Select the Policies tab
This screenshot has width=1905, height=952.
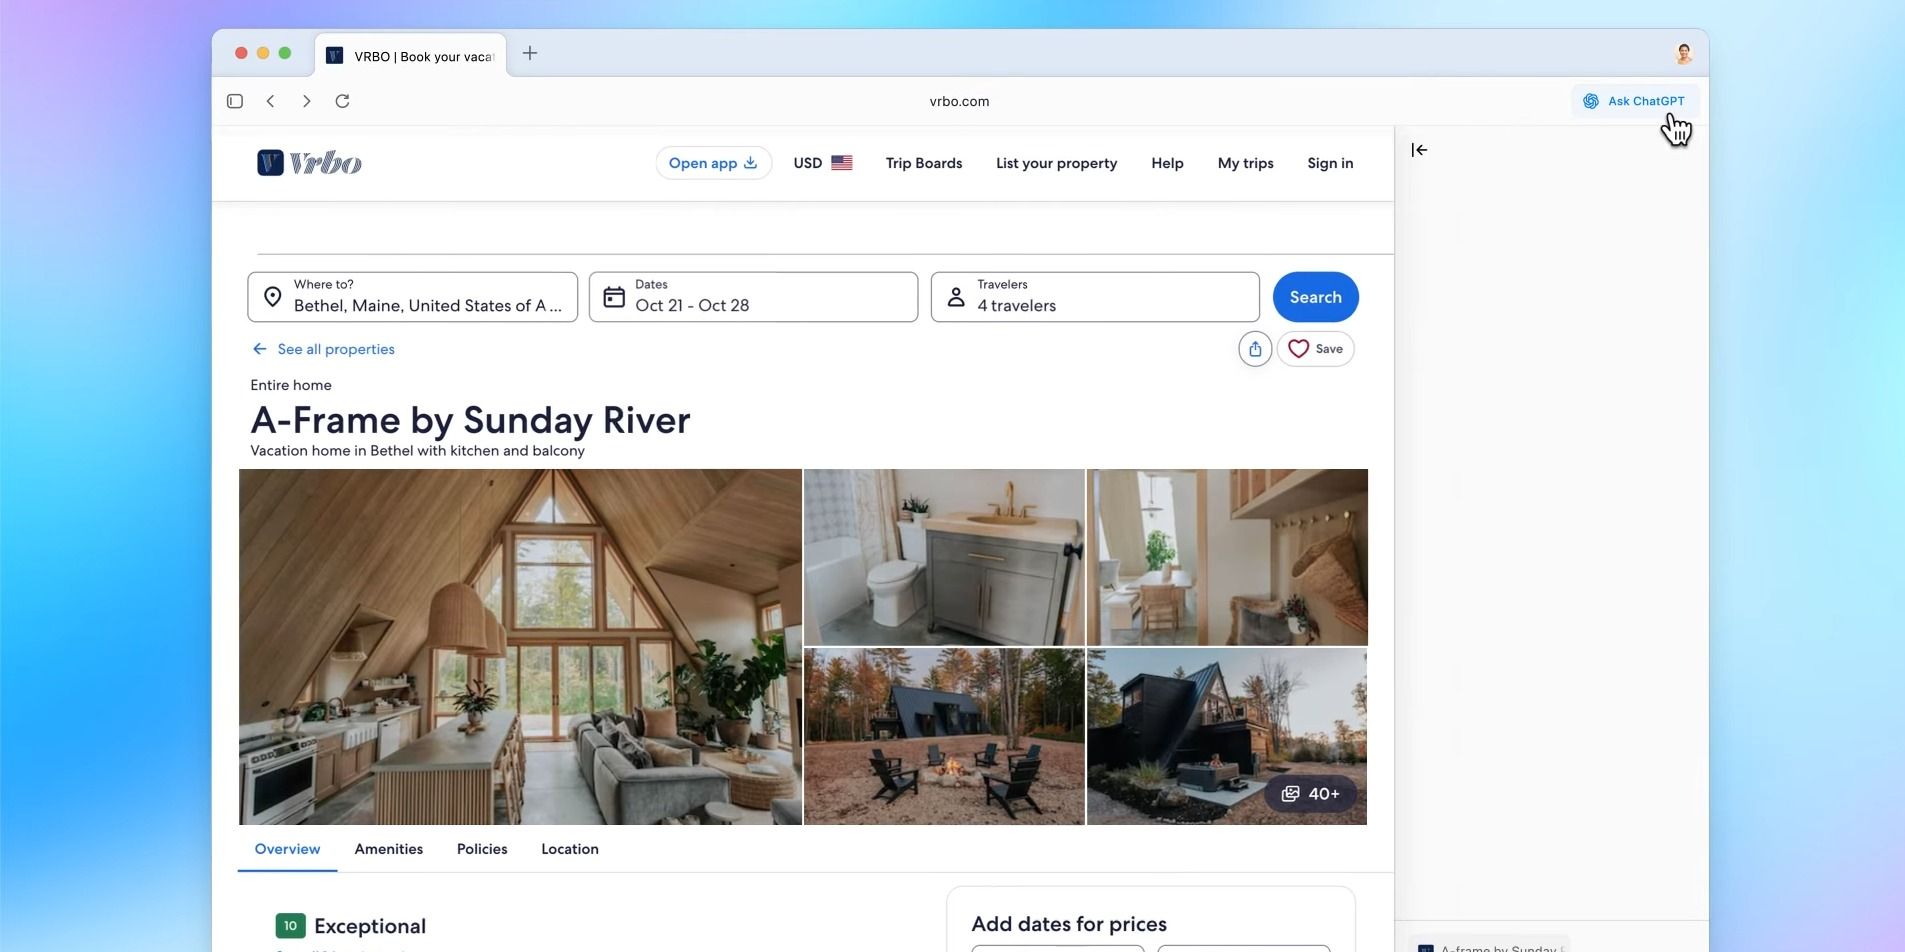tap(482, 849)
